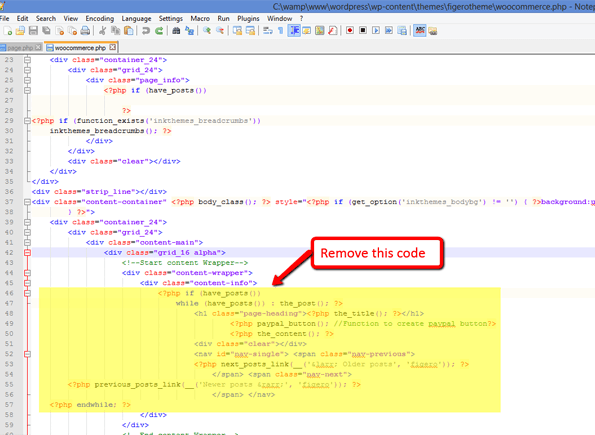Viewport: 595px width, 435px height.
Task: Collapse fold marker on line 26
Action: (27, 90)
